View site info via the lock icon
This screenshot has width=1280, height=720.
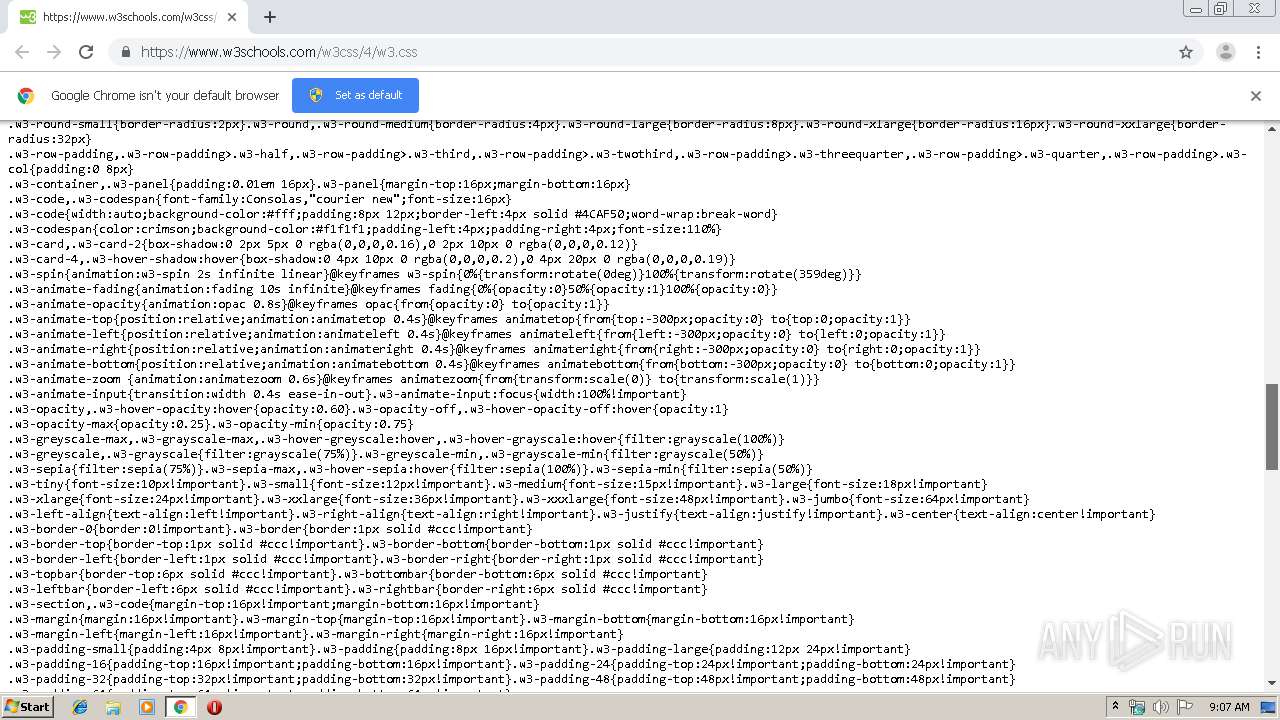(125, 52)
